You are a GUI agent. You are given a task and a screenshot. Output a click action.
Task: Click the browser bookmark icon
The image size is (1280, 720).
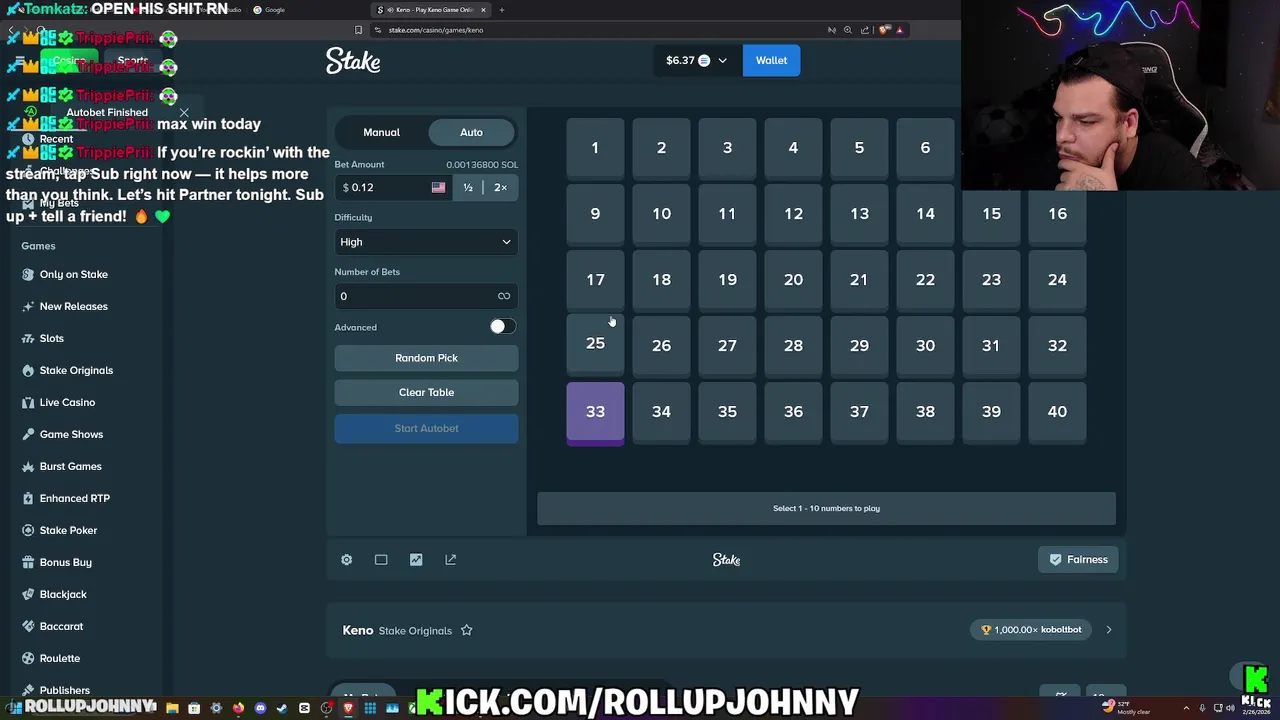click(358, 30)
